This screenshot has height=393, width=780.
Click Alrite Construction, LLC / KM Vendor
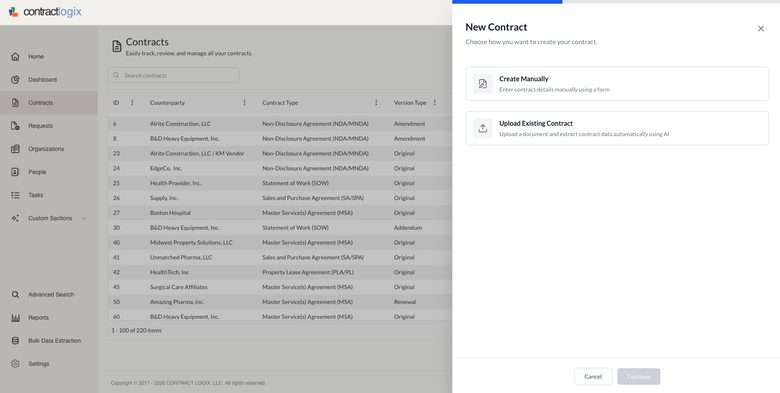point(197,154)
